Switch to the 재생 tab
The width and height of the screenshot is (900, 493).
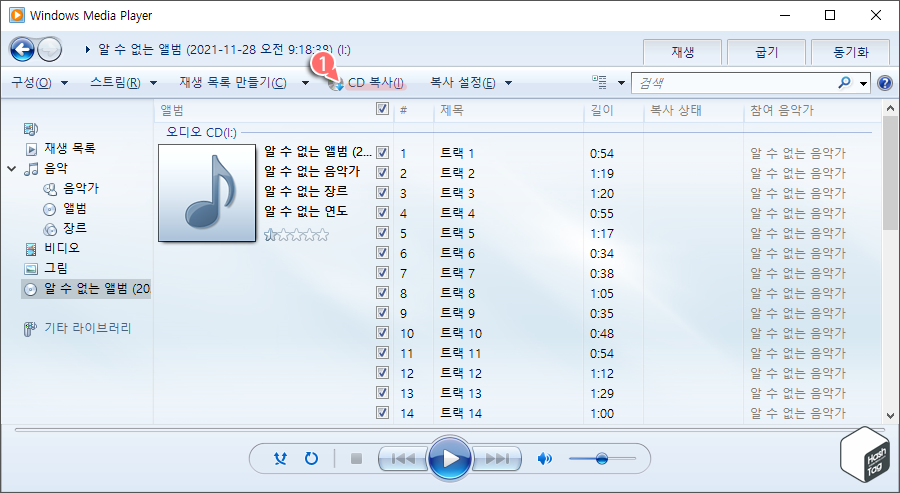[x=682, y=52]
